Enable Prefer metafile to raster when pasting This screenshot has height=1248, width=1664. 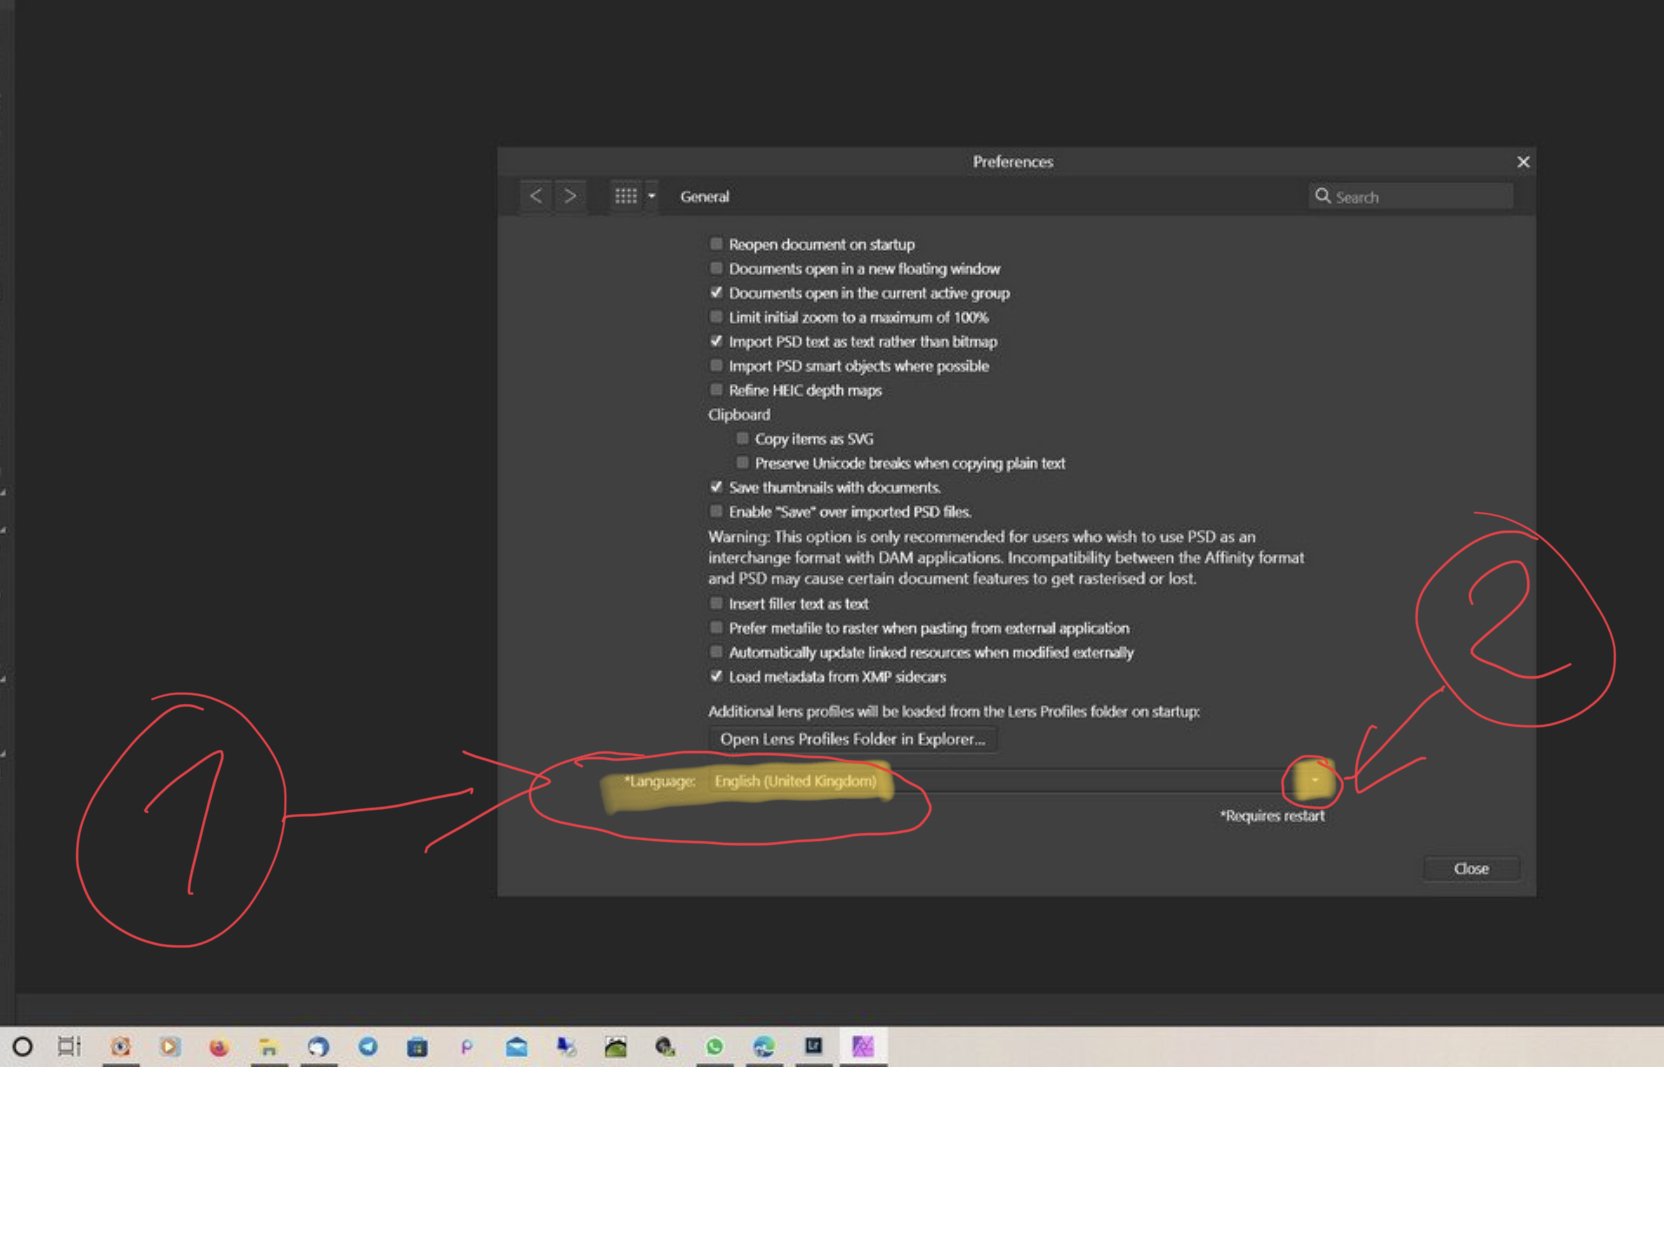tap(716, 628)
